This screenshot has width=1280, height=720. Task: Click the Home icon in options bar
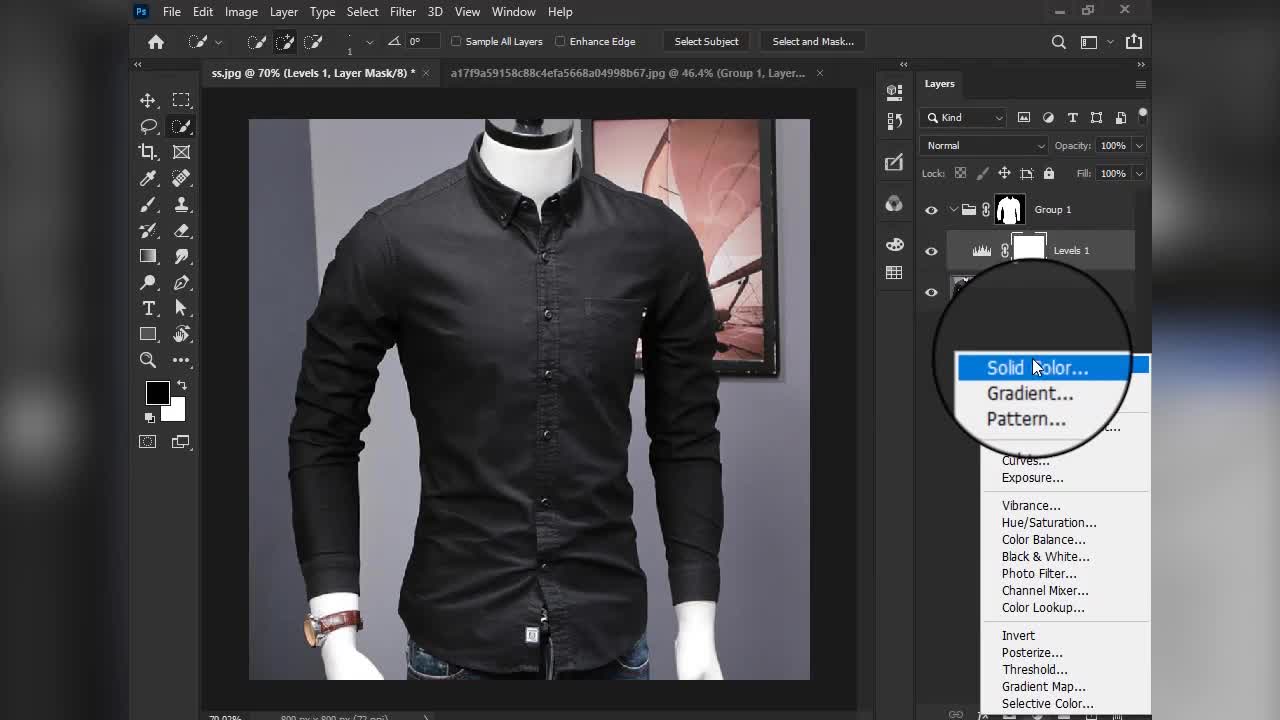[x=156, y=42]
